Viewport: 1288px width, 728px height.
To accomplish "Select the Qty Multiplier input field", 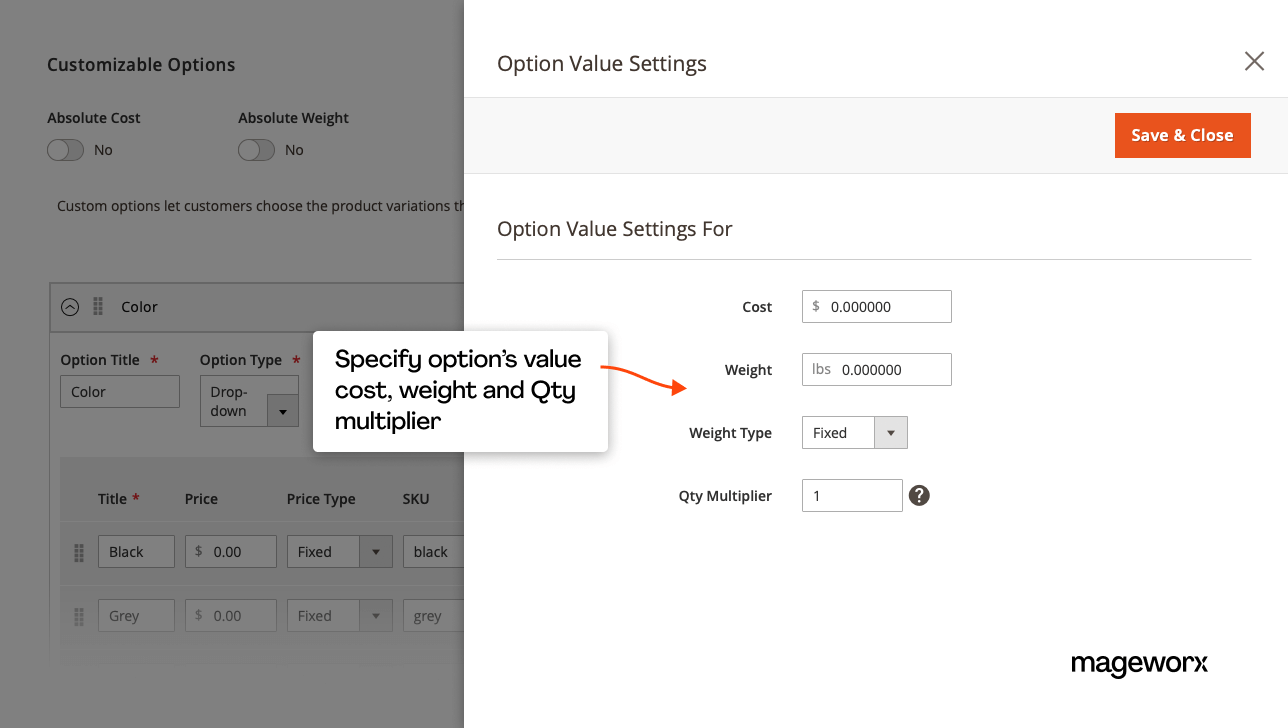I will coord(852,495).
